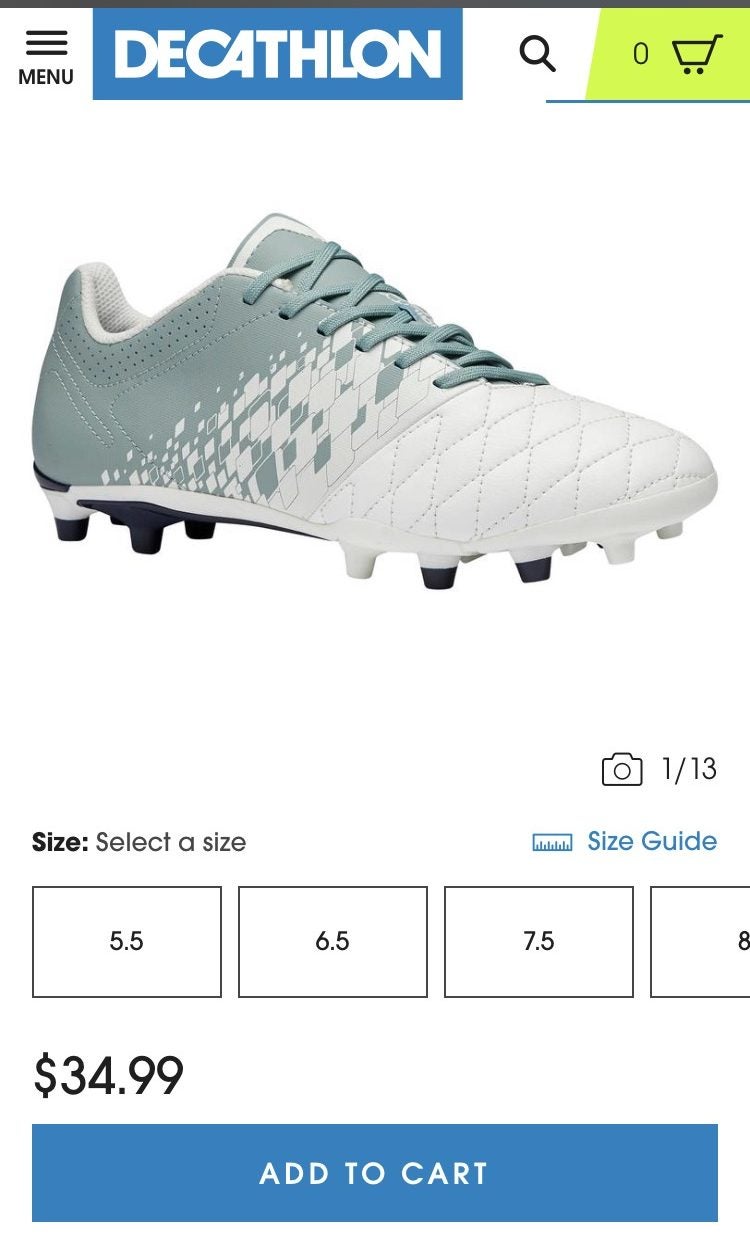
Task: Click the ruler icon beside Size Guide
Action: point(552,842)
